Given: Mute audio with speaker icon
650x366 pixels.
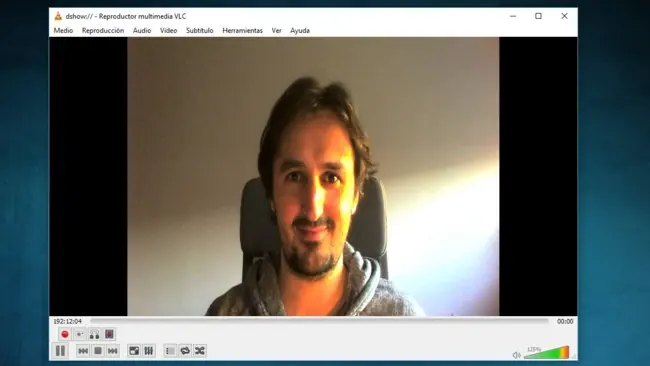Looking at the screenshot, I should pos(516,355).
